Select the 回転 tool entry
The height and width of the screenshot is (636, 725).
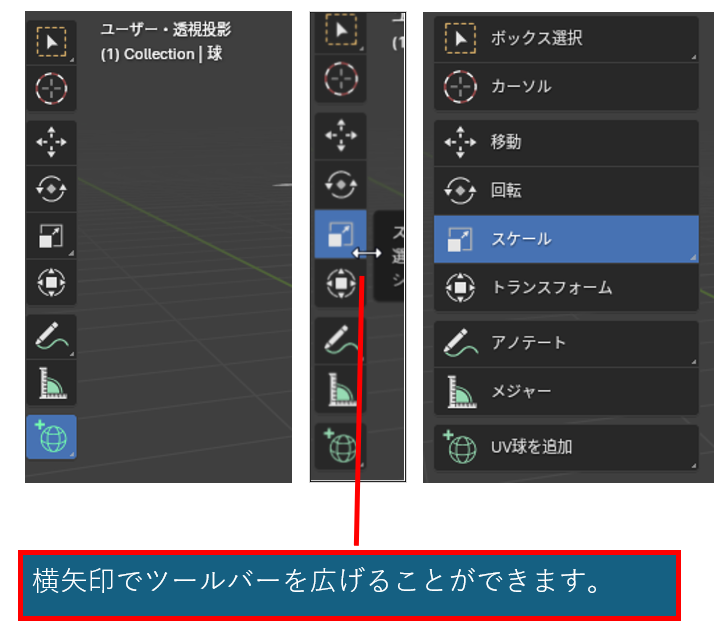coord(565,191)
